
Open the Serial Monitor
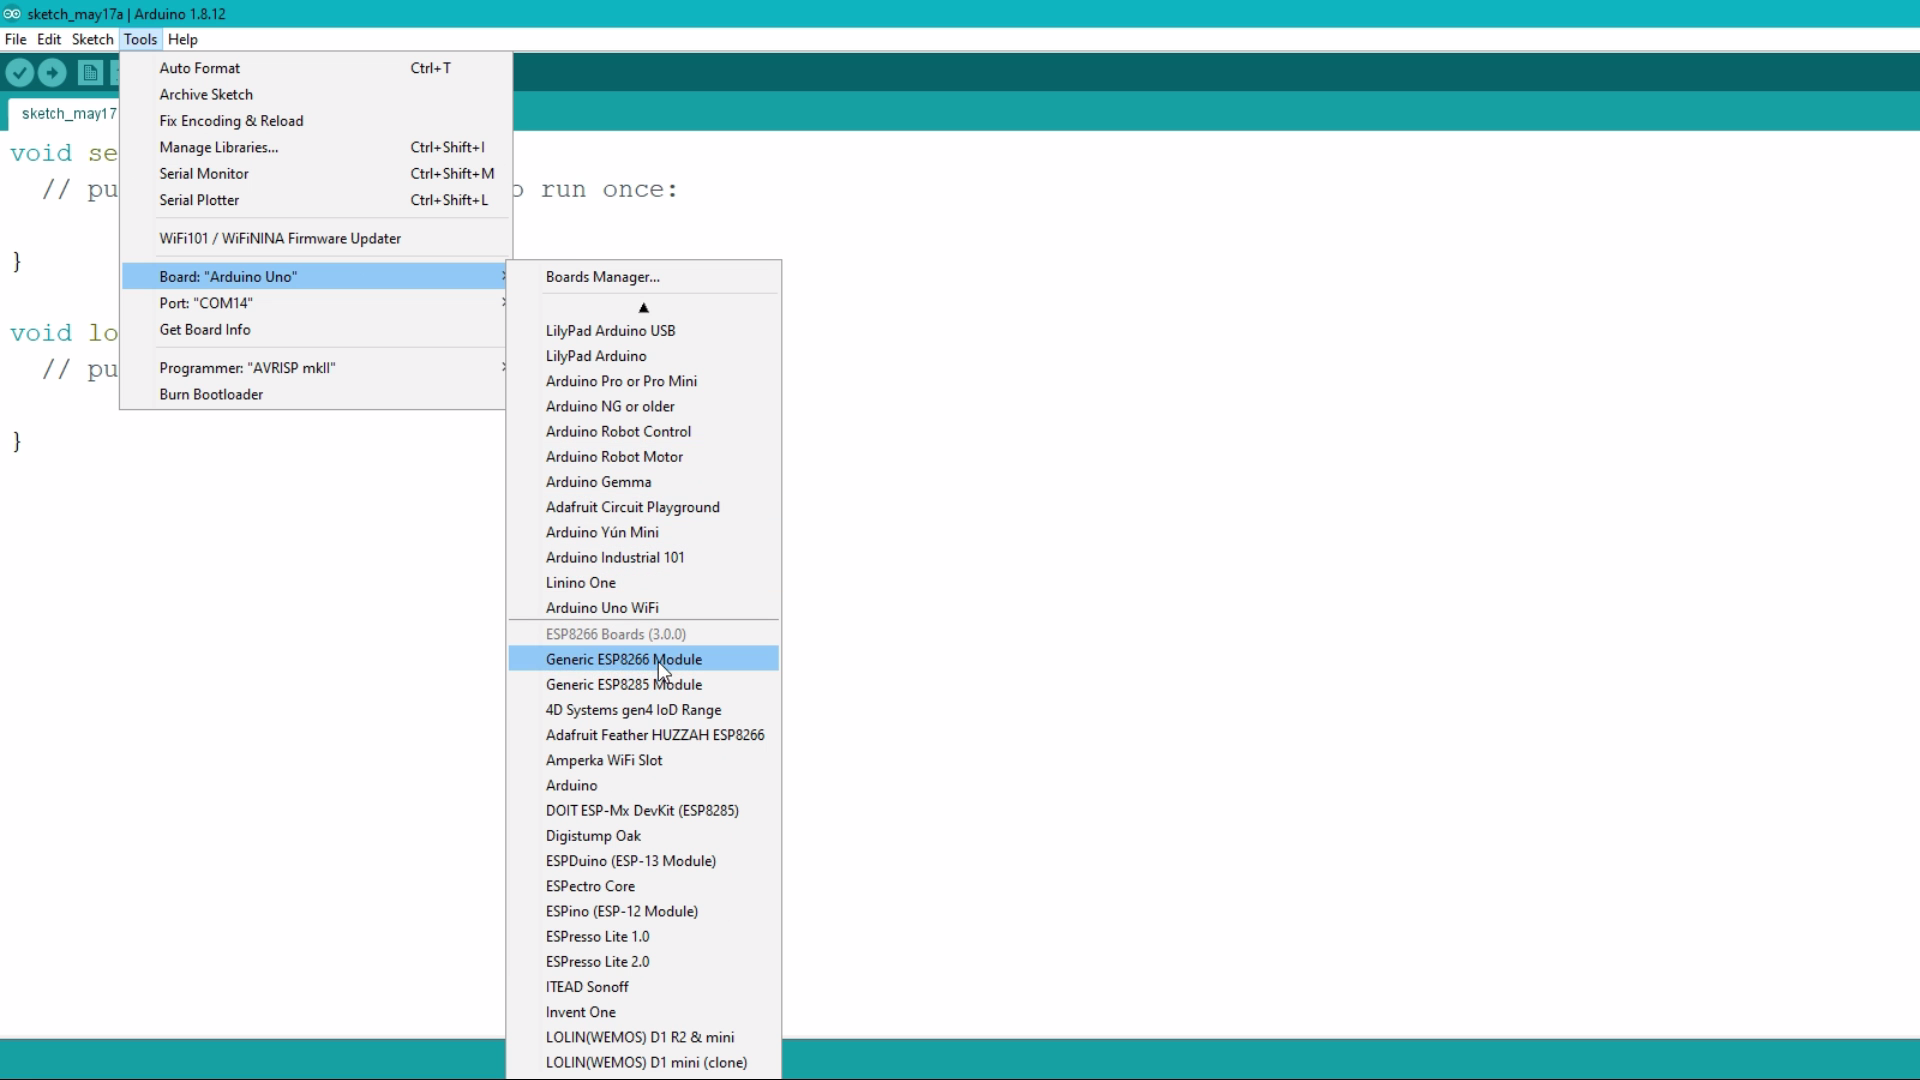pyautogui.click(x=204, y=174)
